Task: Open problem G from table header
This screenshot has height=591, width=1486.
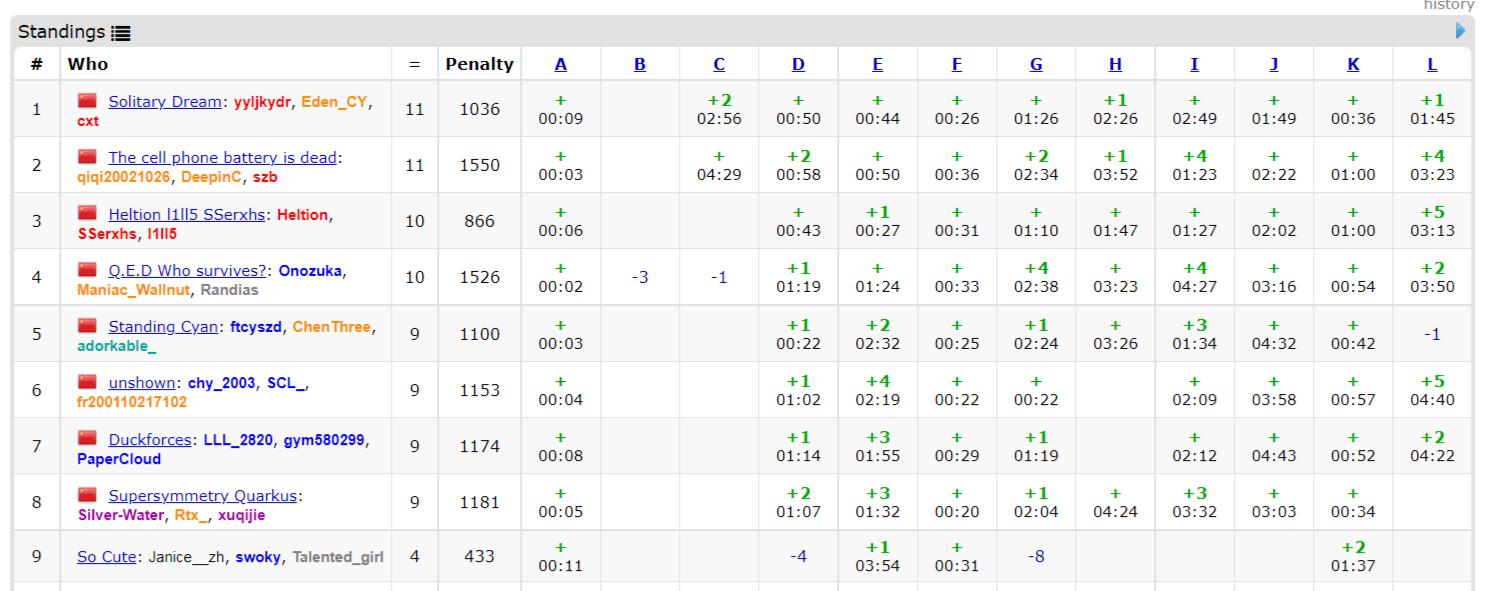Action: 1035,64
